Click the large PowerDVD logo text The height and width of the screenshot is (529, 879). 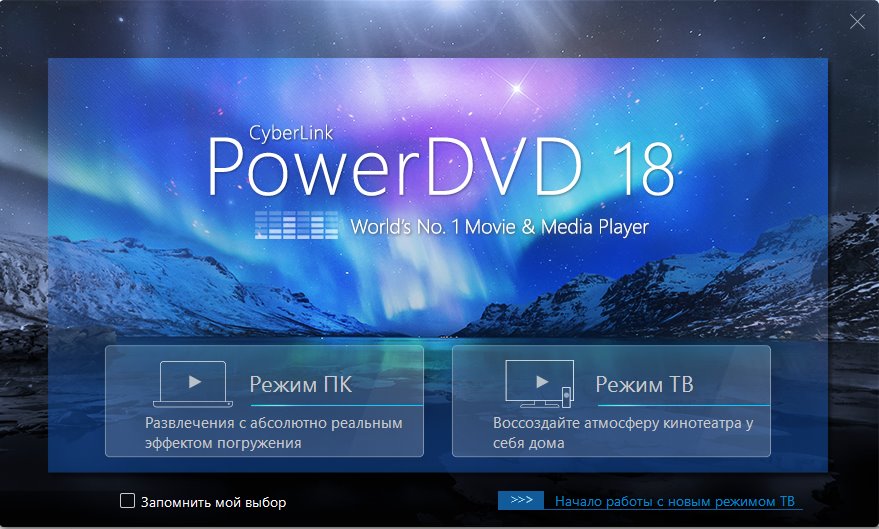pyautogui.click(x=395, y=167)
